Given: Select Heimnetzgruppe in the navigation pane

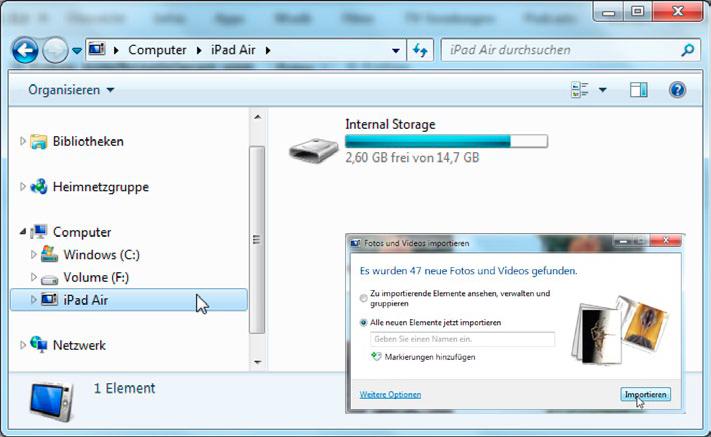Looking at the screenshot, I should (101, 187).
